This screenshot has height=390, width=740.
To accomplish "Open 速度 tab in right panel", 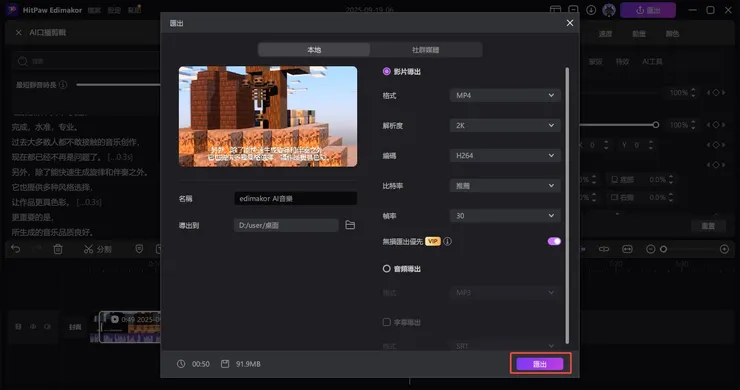I will coord(605,34).
